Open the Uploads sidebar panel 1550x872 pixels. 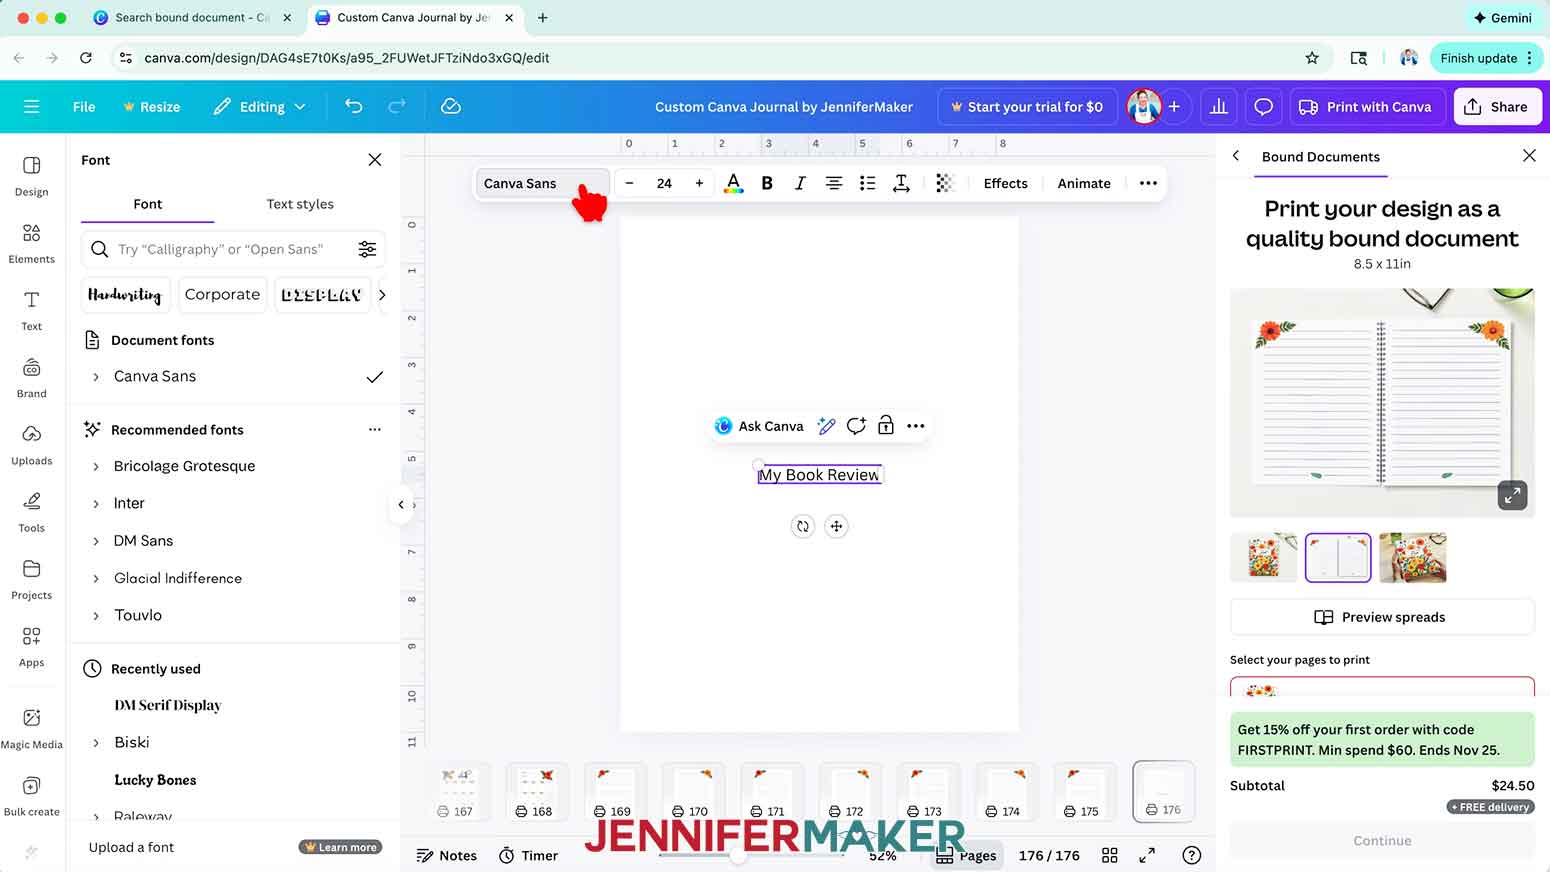[x=31, y=445]
